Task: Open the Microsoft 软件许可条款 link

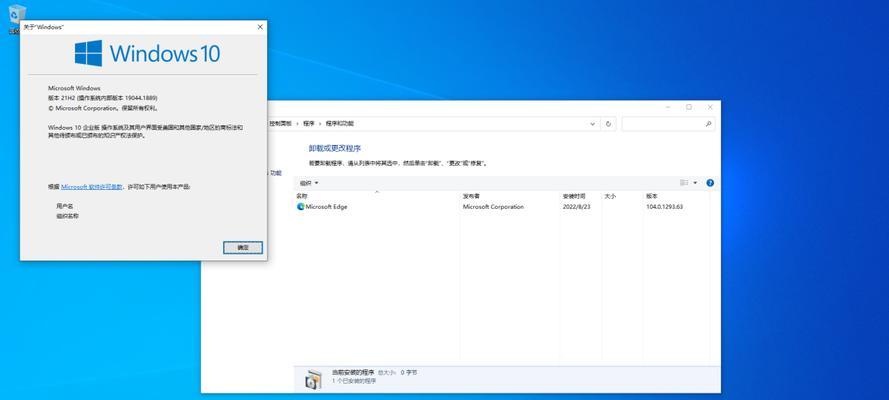Action: [91, 186]
